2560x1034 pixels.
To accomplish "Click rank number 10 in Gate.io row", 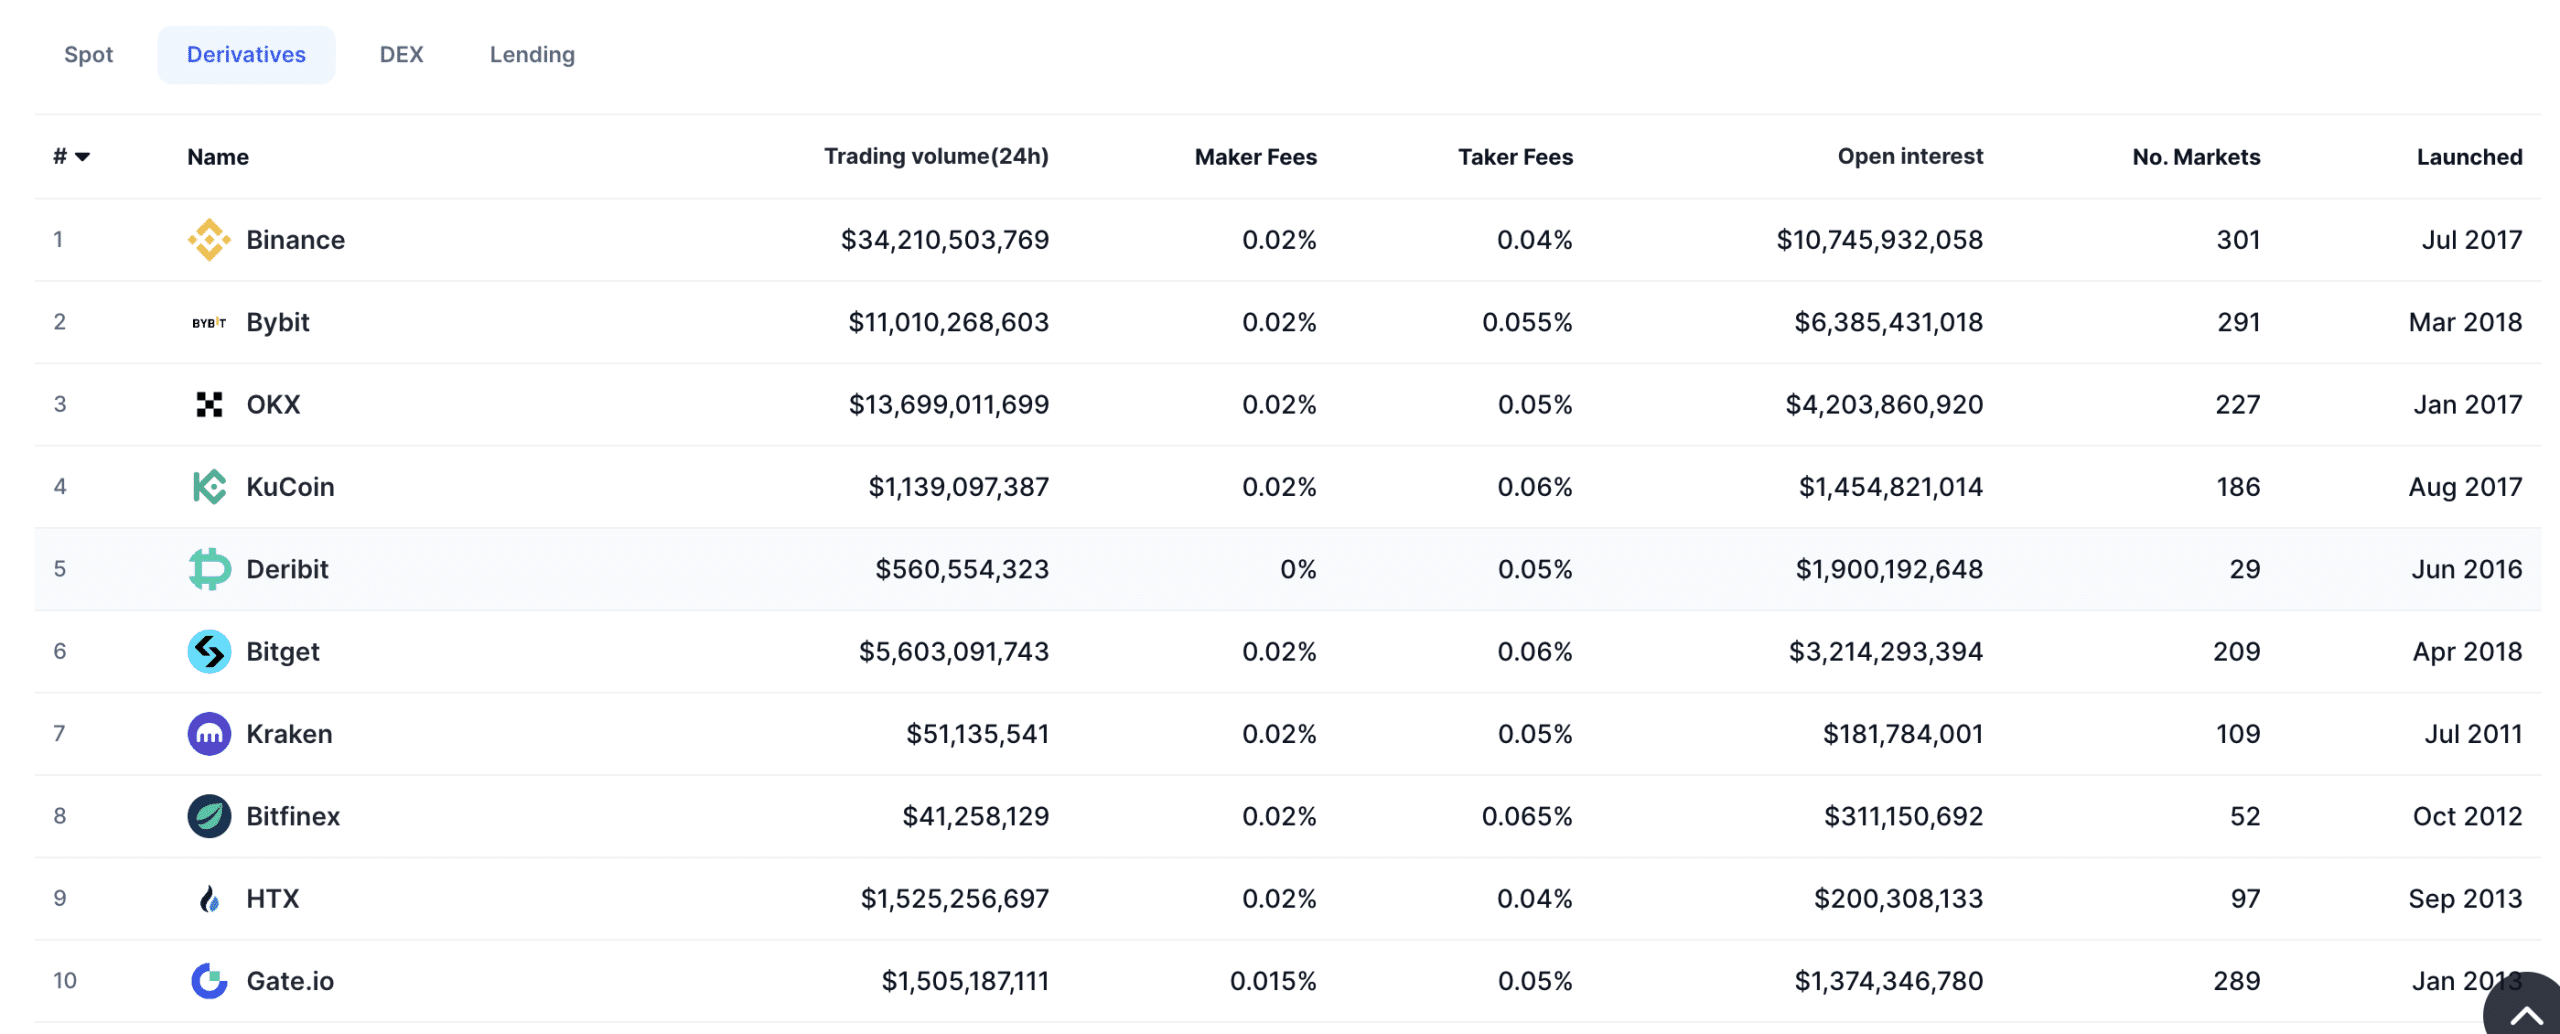I will pyautogui.click(x=65, y=981).
